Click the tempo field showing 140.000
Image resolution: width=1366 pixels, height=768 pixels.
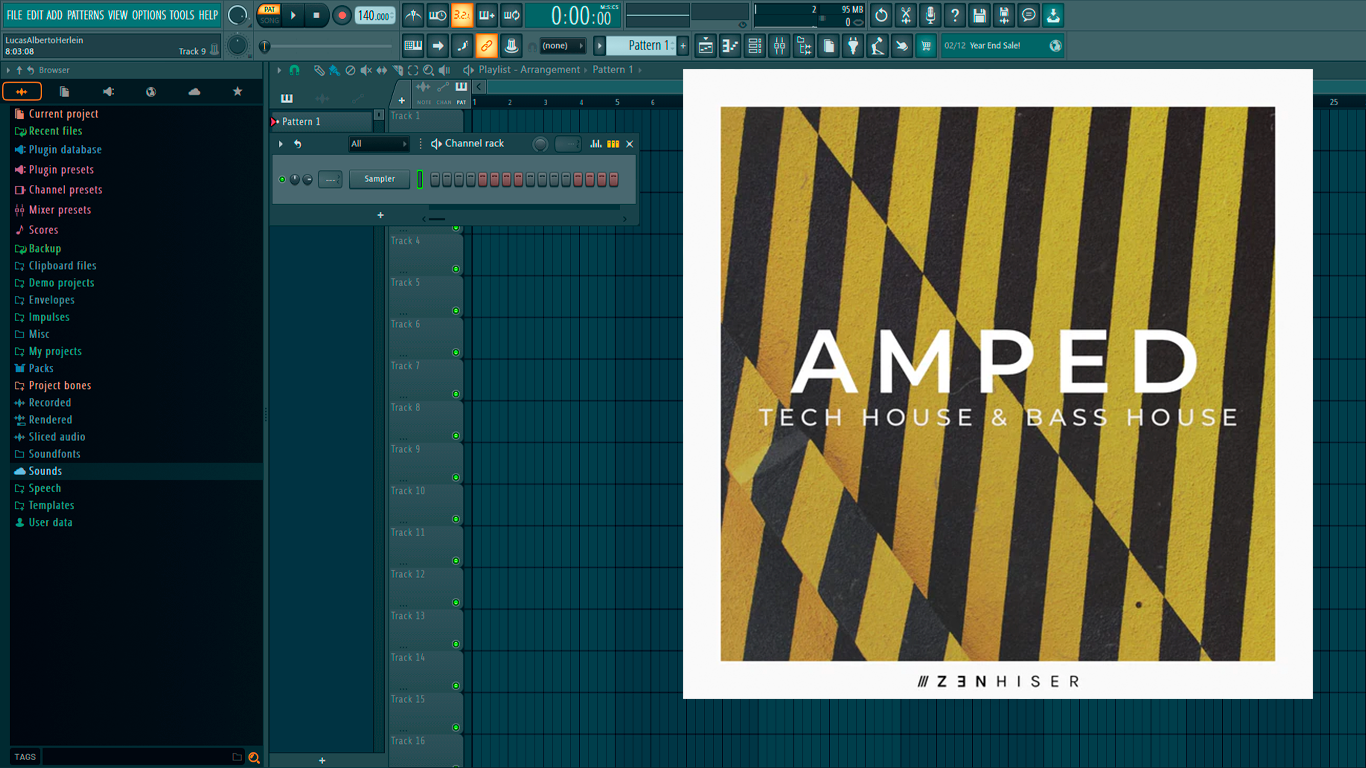[x=374, y=15]
